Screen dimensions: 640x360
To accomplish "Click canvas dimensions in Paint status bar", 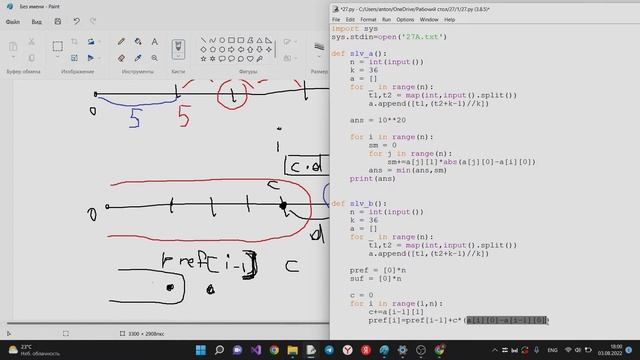I will click(x=142, y=333).
